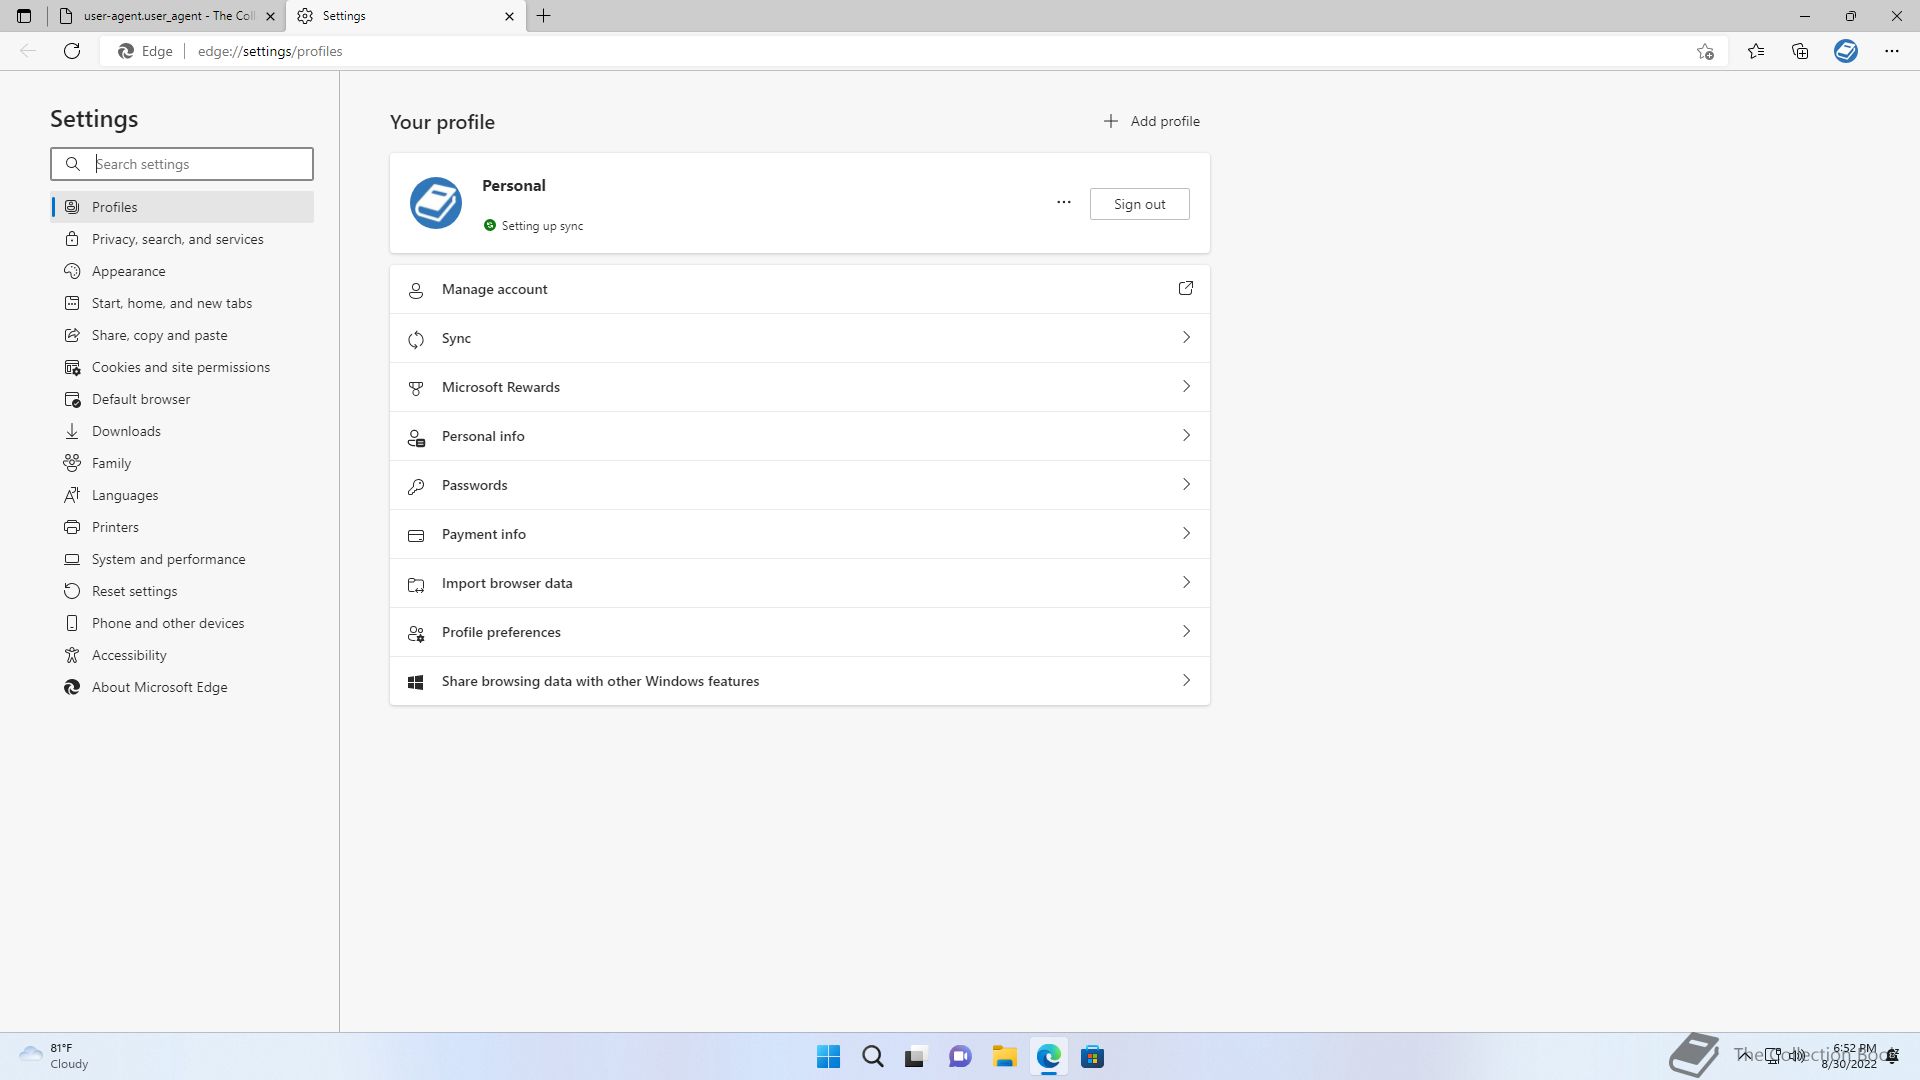Image resolution: width=1920 pixels, height=1080 pixels.
Task: Expand the Personal info chevron
Action: tap(1186, 435)
